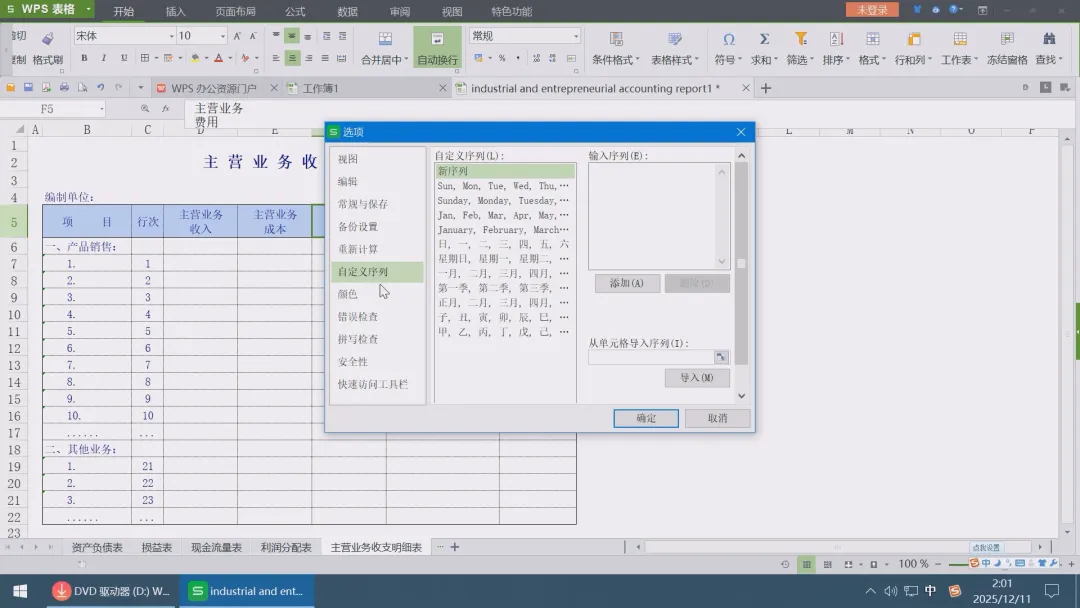Open the number format 常规 dropdown
The height and width of the screenshot is (608, 1080).
coord(576,36)
